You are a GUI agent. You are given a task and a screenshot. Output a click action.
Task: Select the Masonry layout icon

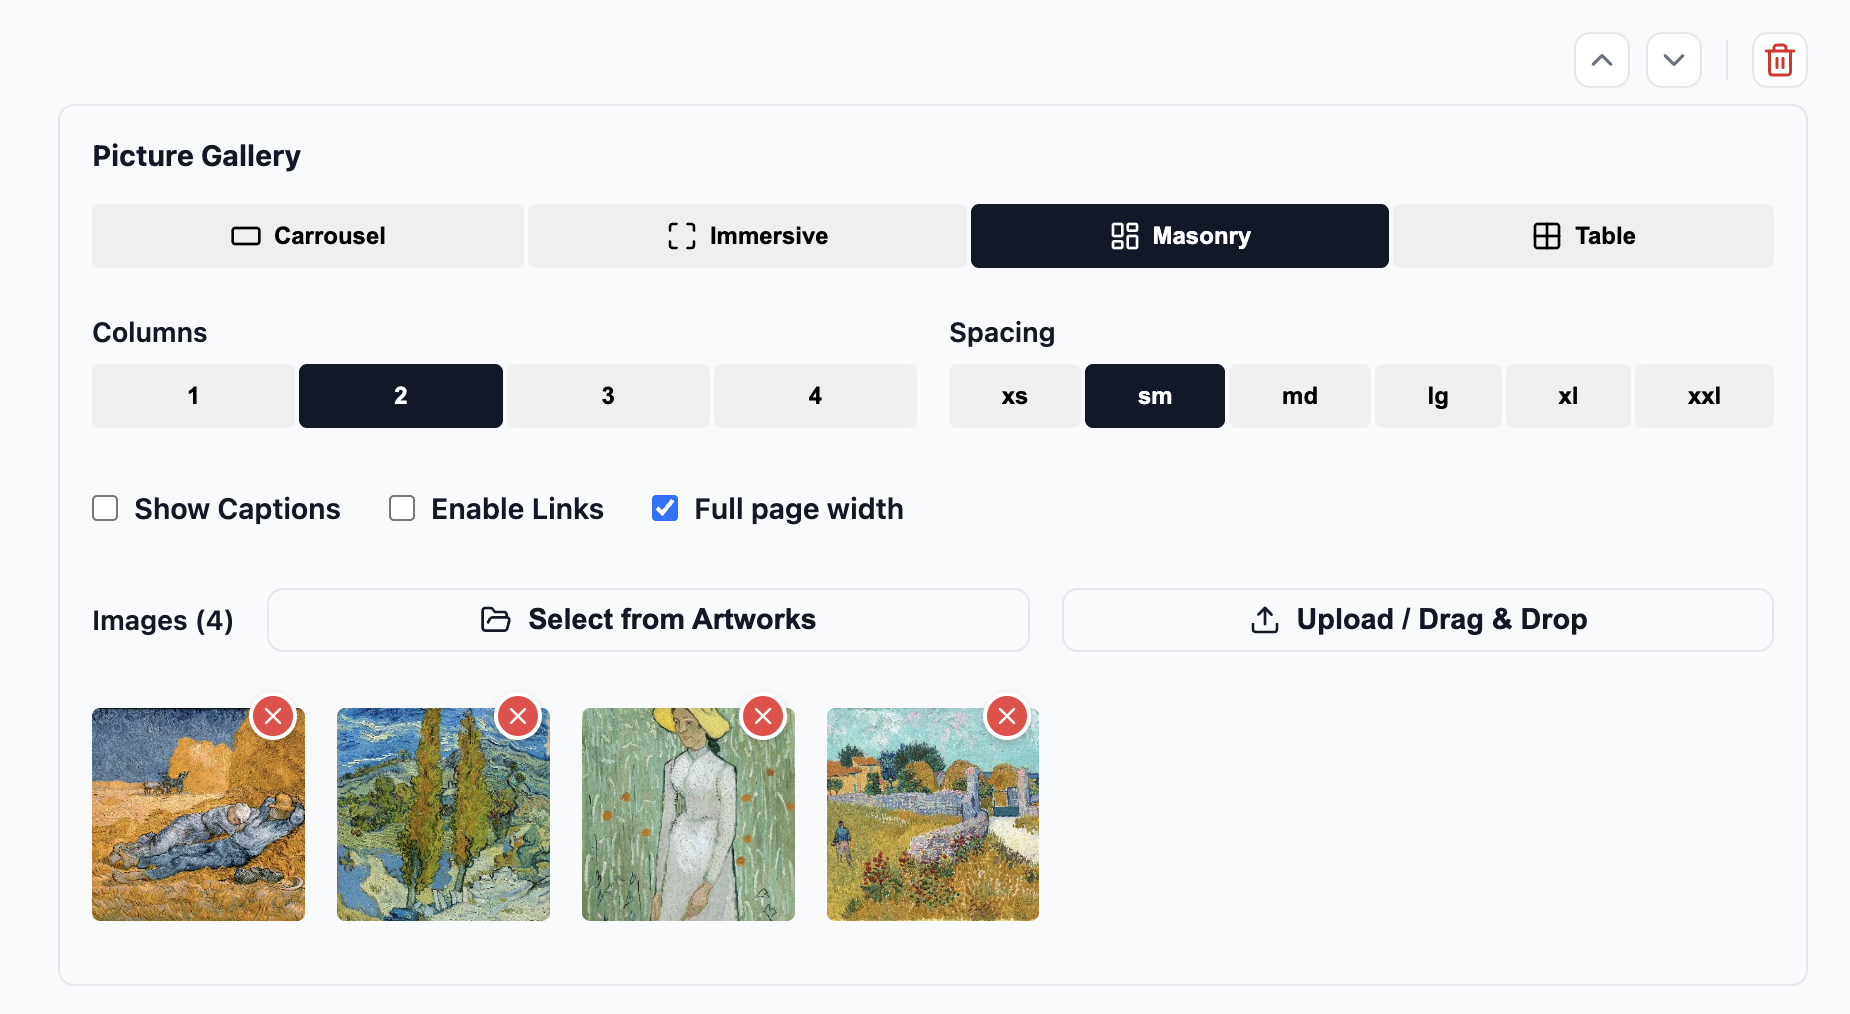pyautogui.click(x=1124, y=236)
